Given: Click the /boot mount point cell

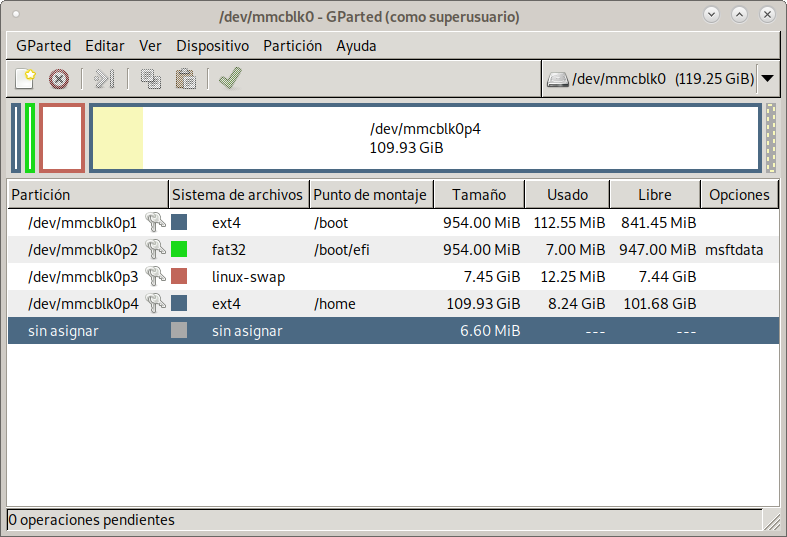Looking at the screenshot, I should (x=331, y=223).
